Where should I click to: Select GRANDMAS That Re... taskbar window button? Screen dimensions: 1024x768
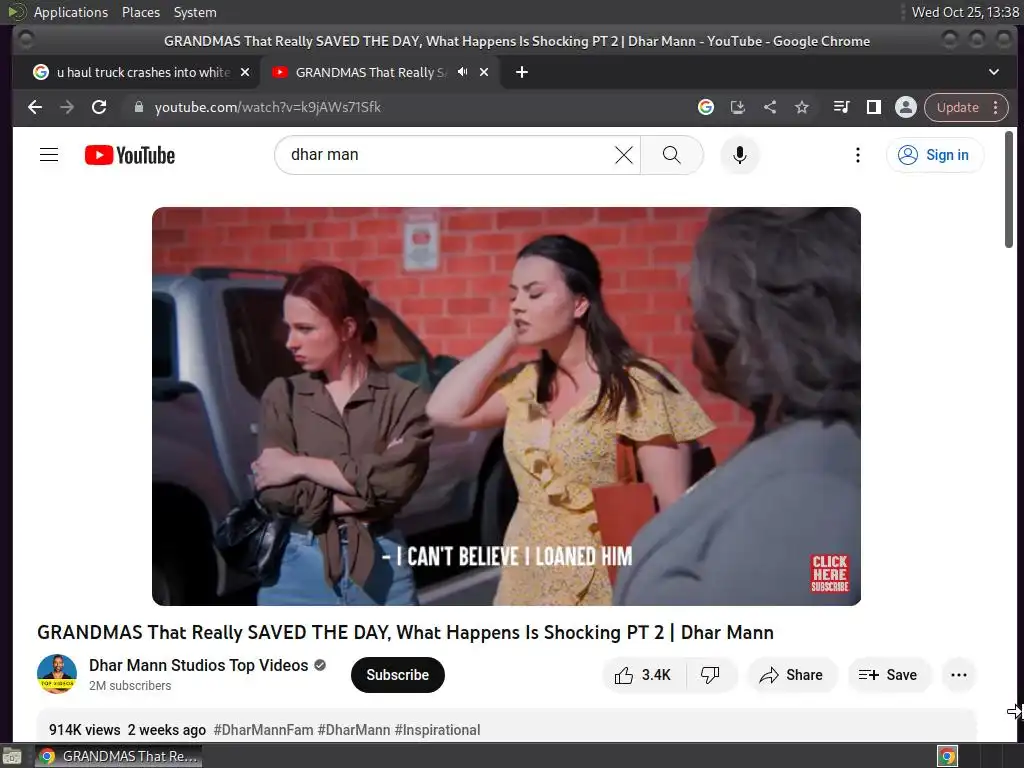[x=119, y=756]
